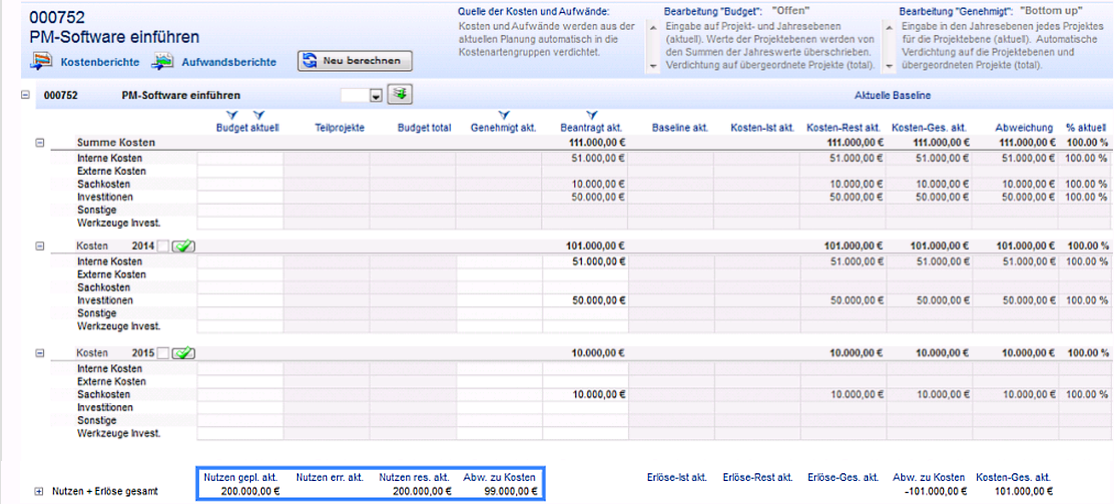Viewport: 1114px width, 504px height.
Task: Click the green arrow icon beside project dropdown
Action: coord(401,95)
